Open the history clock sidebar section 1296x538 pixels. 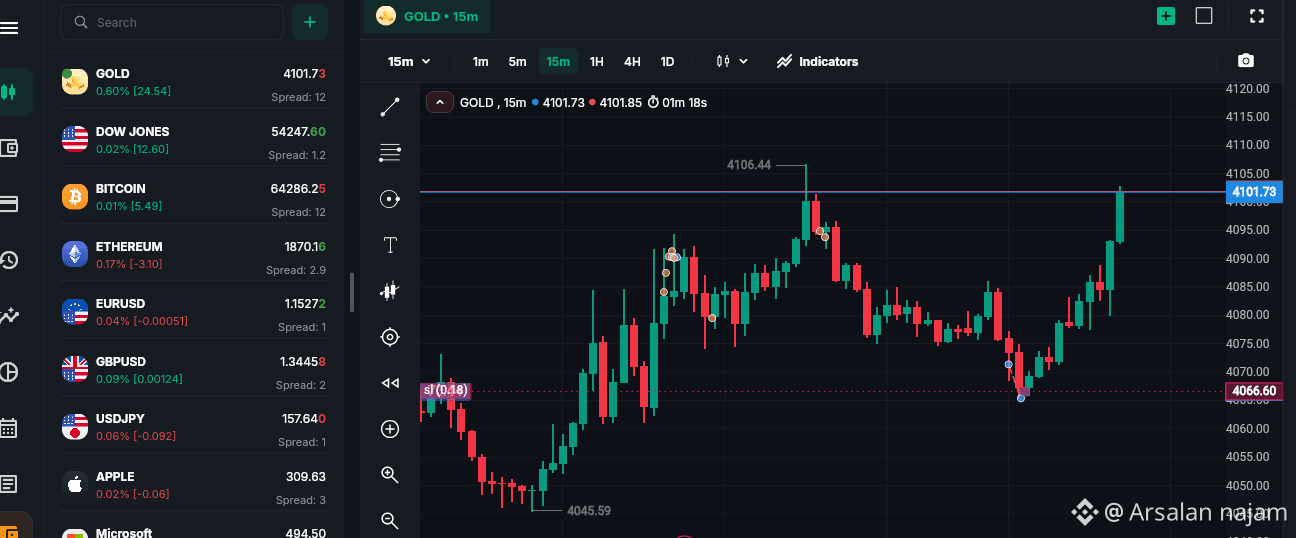point(9,260)
